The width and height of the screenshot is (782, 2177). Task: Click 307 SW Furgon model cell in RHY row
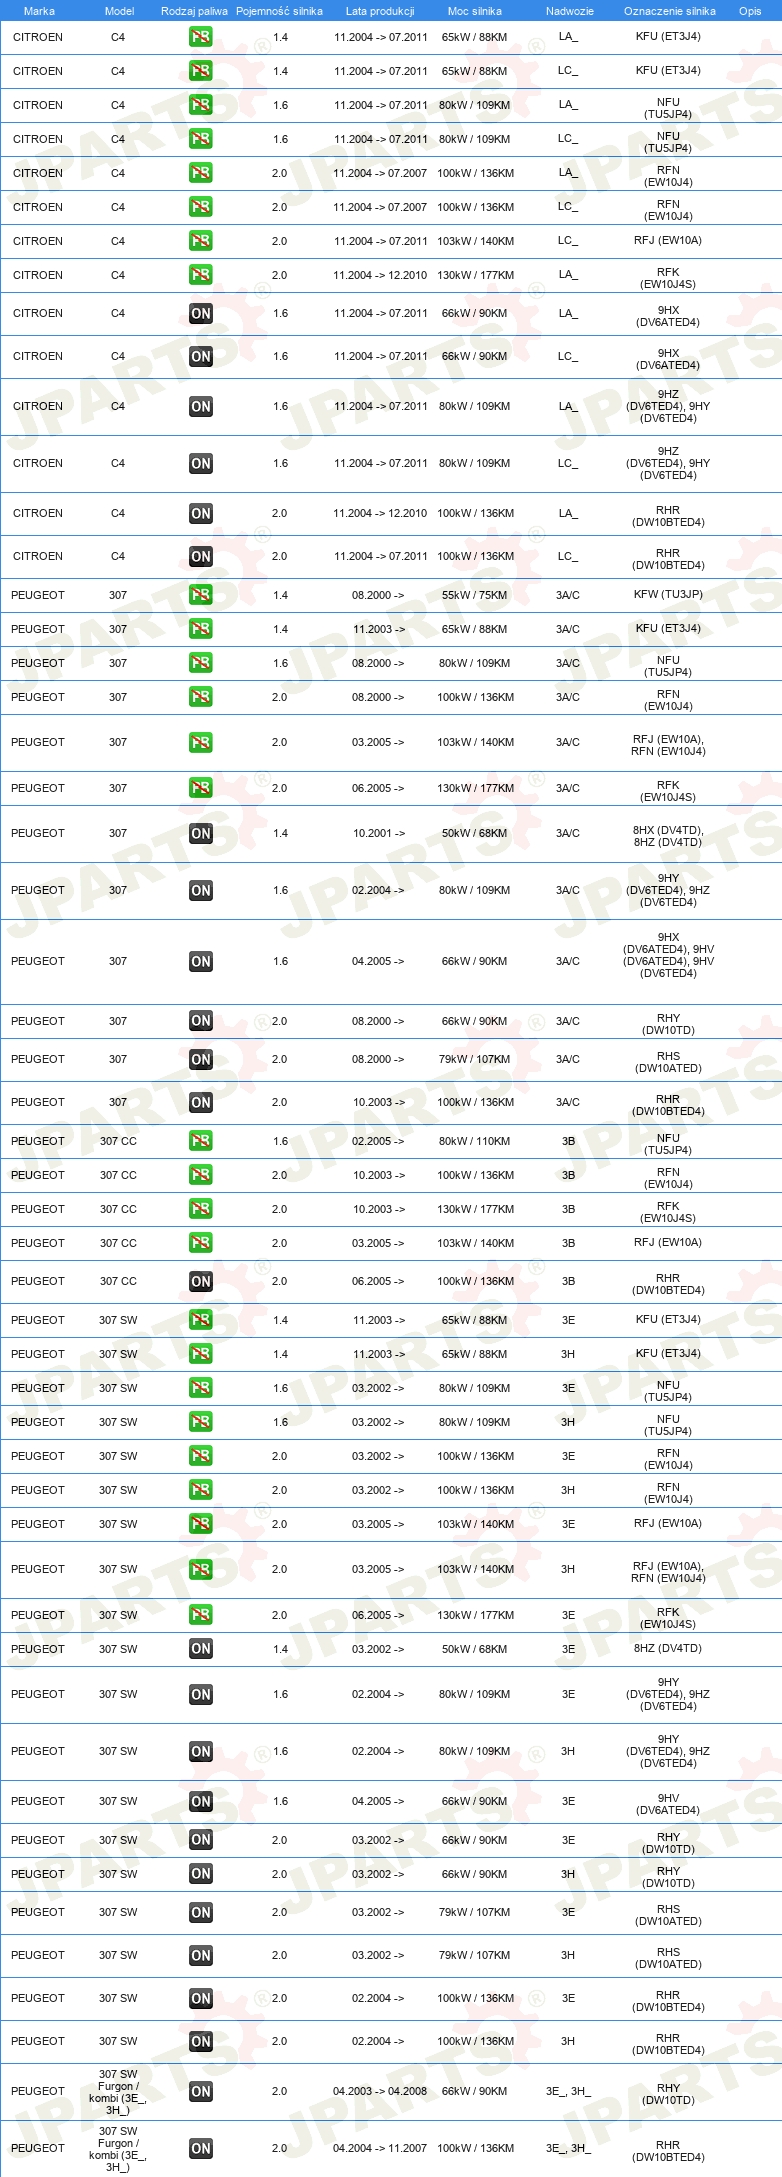pyautogui.click(x=118, y=2092)
